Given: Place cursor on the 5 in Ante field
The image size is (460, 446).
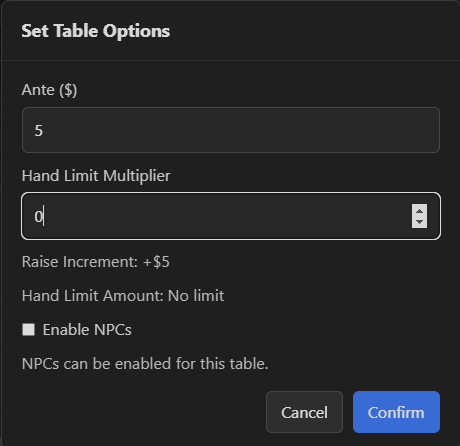Looking at the screenshot, I should (x=39, y=130).
